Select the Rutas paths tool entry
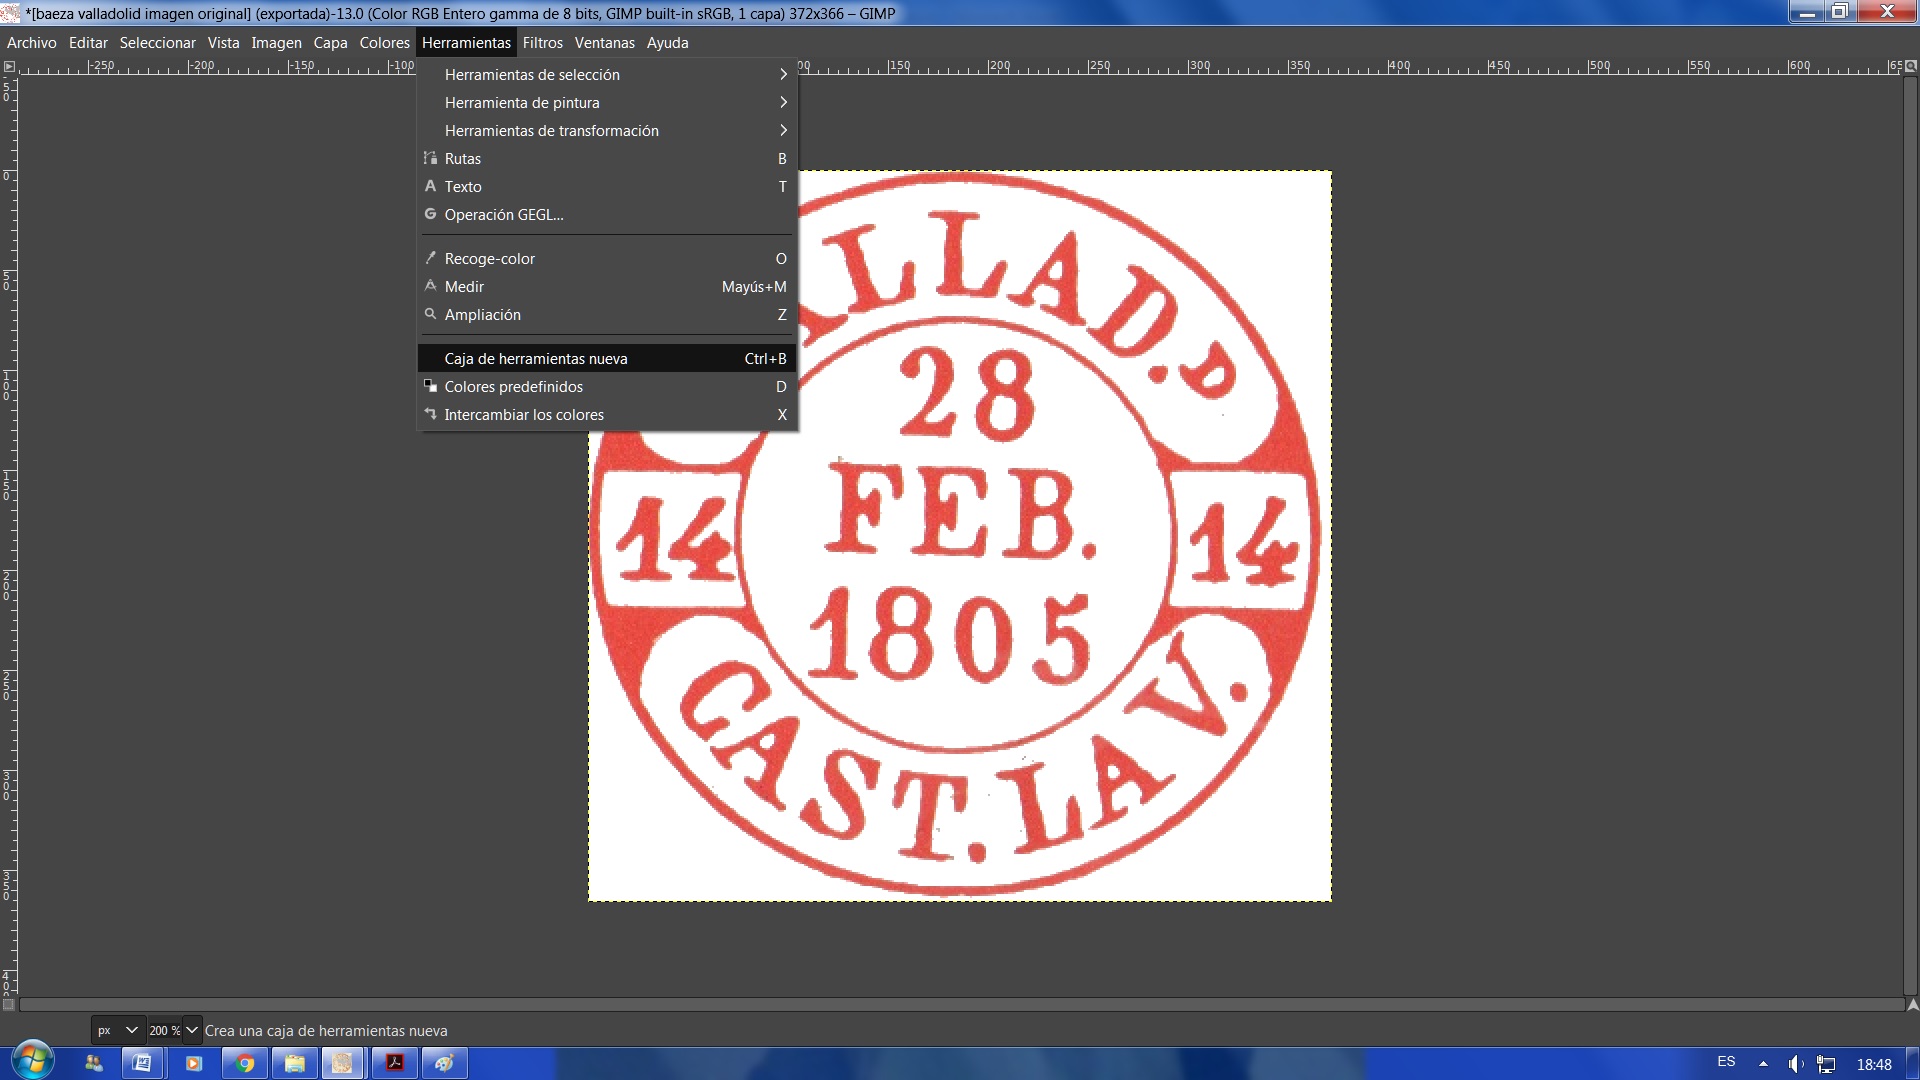Image resolution: width=1920 pixels, height=1080 pixels. (x=607, y=159)
